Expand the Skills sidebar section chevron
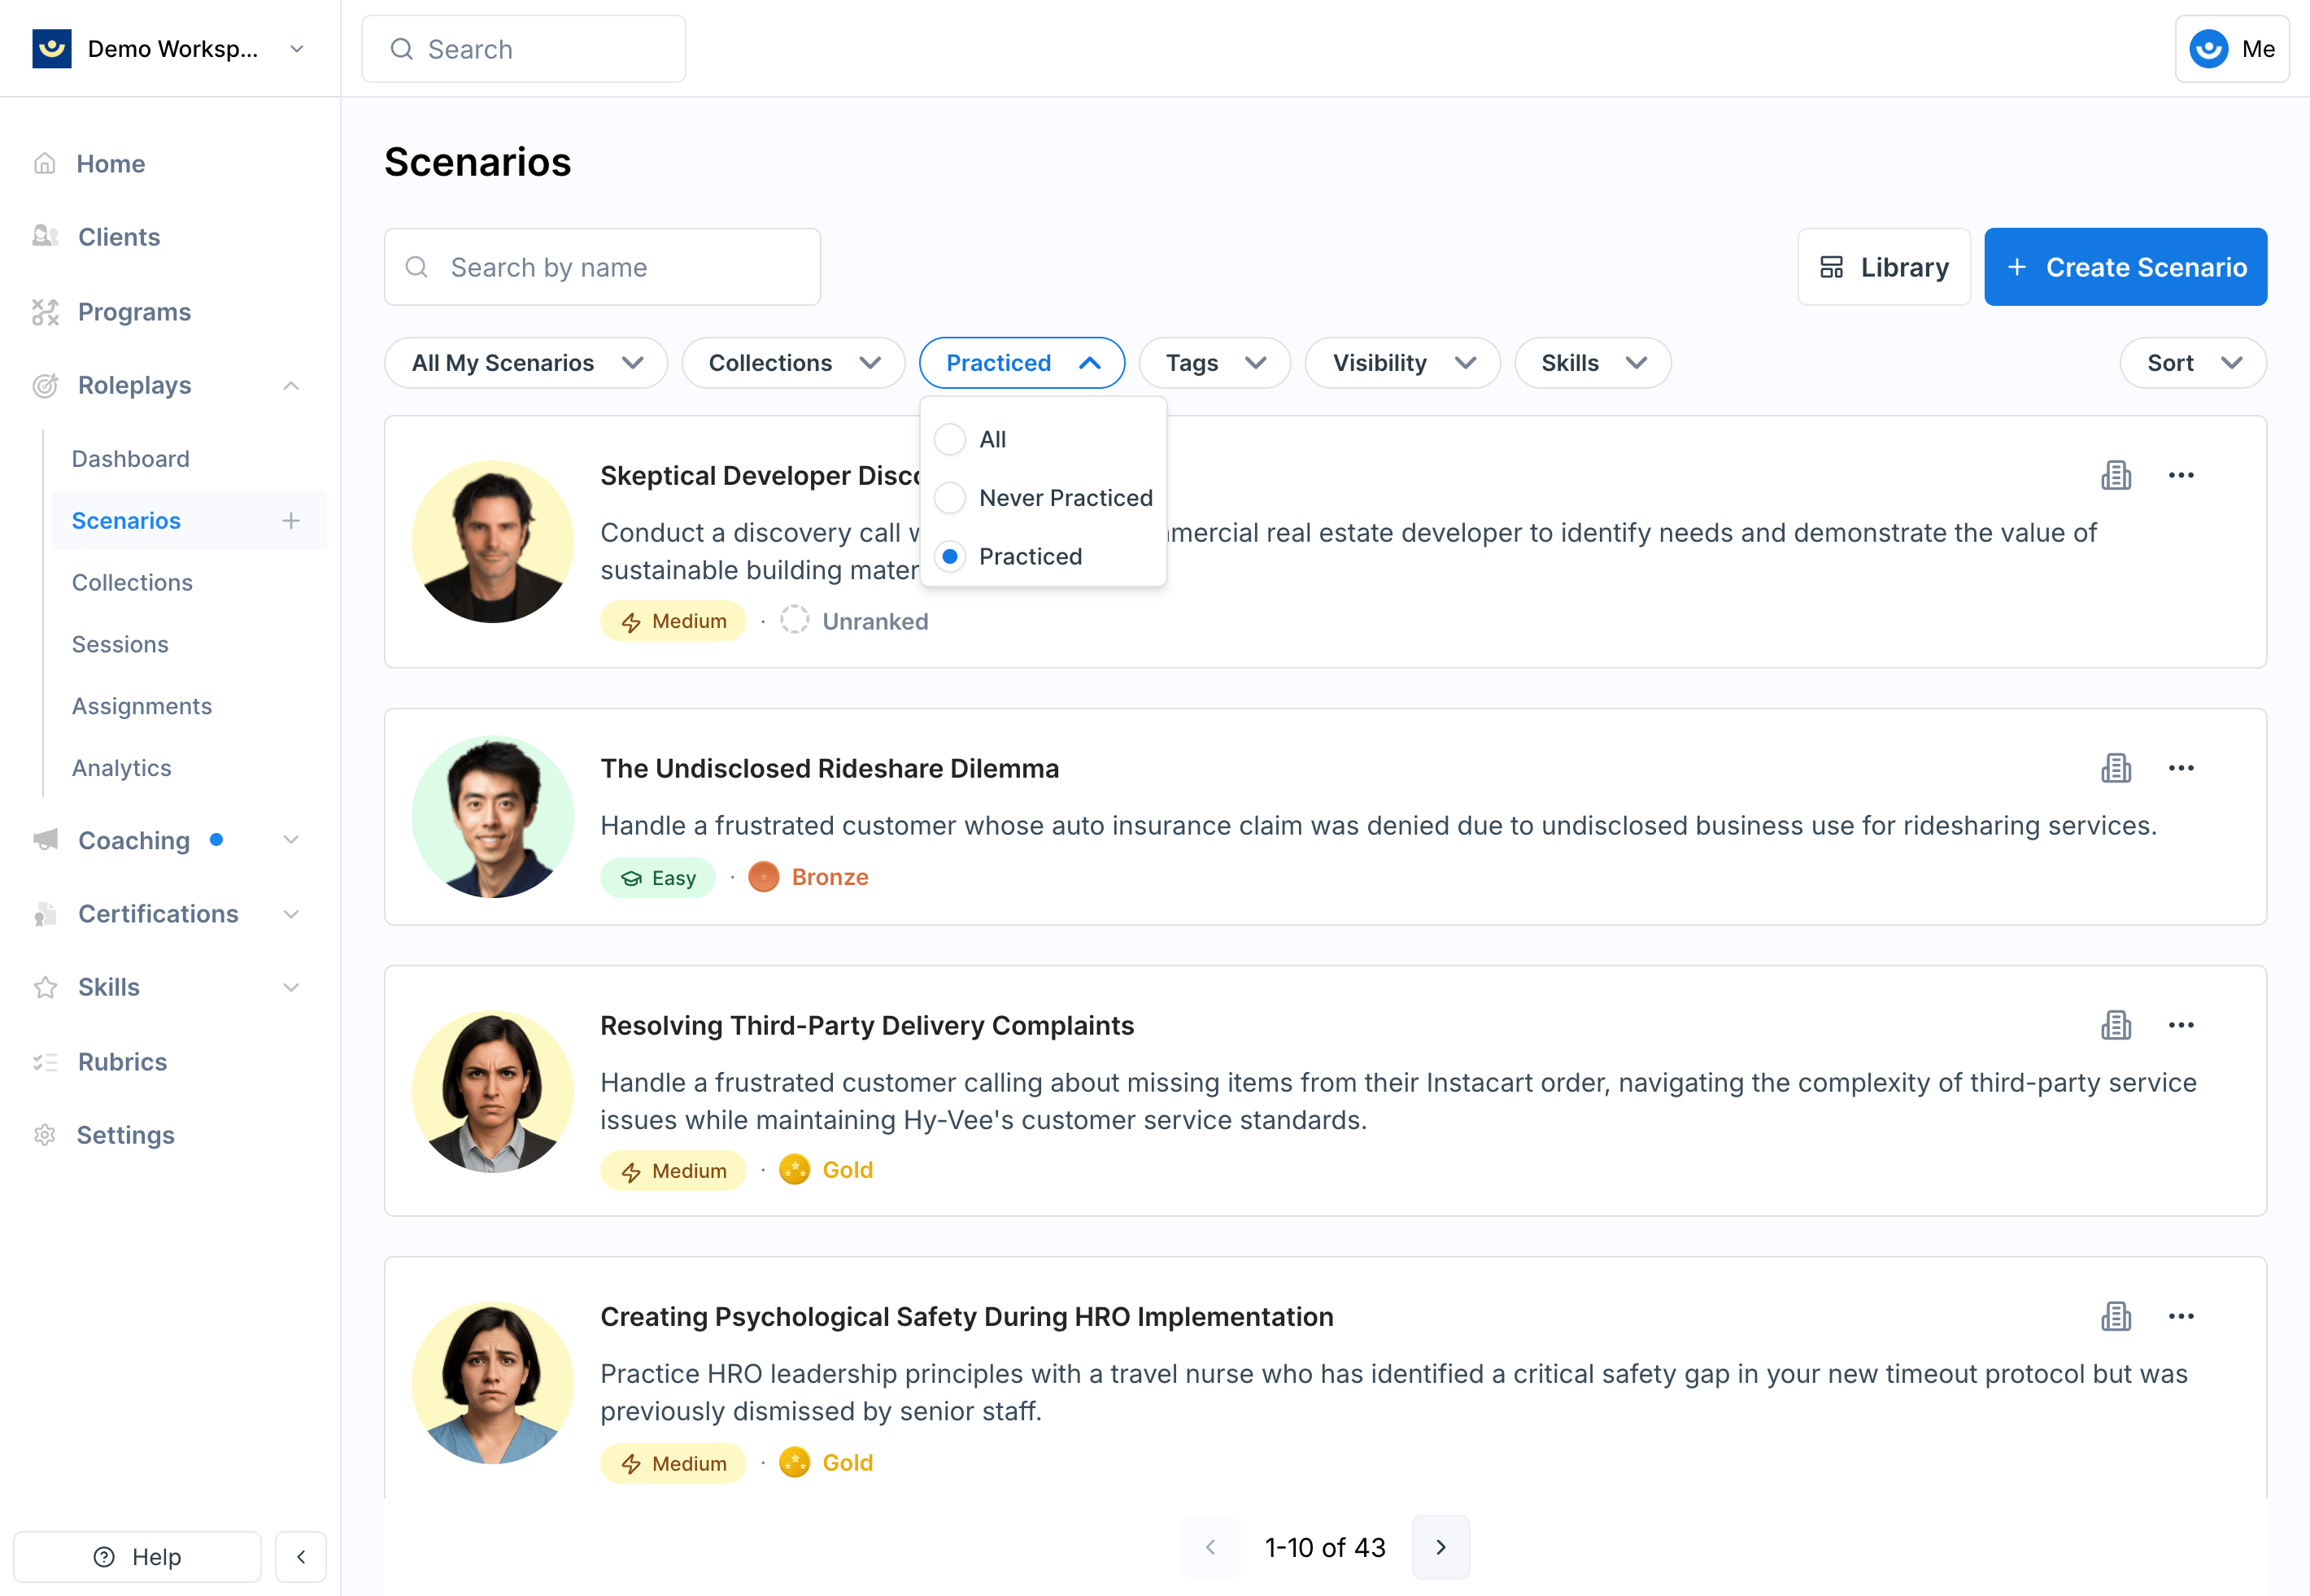2310x1596 pixels. pyautogui.click(x=291, y=988)
